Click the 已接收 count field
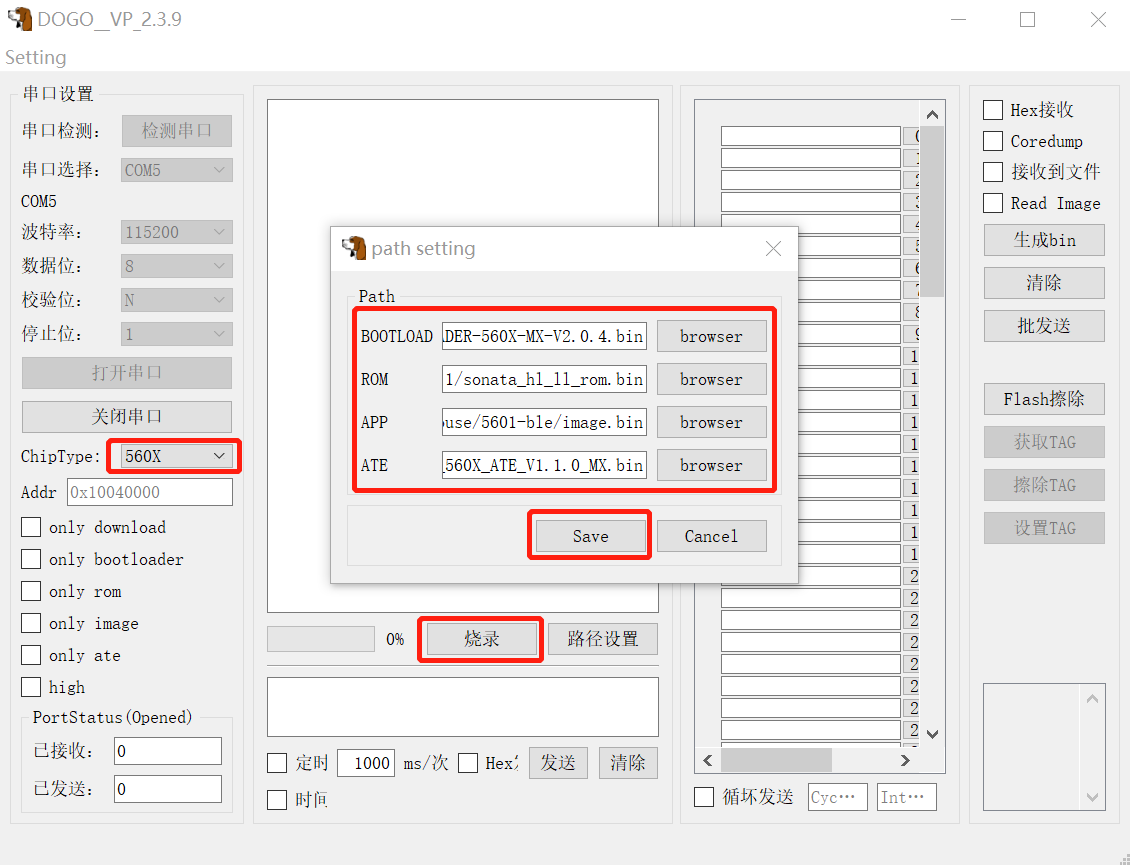This screenshot has height=865, width=1130. click(168, 751)
